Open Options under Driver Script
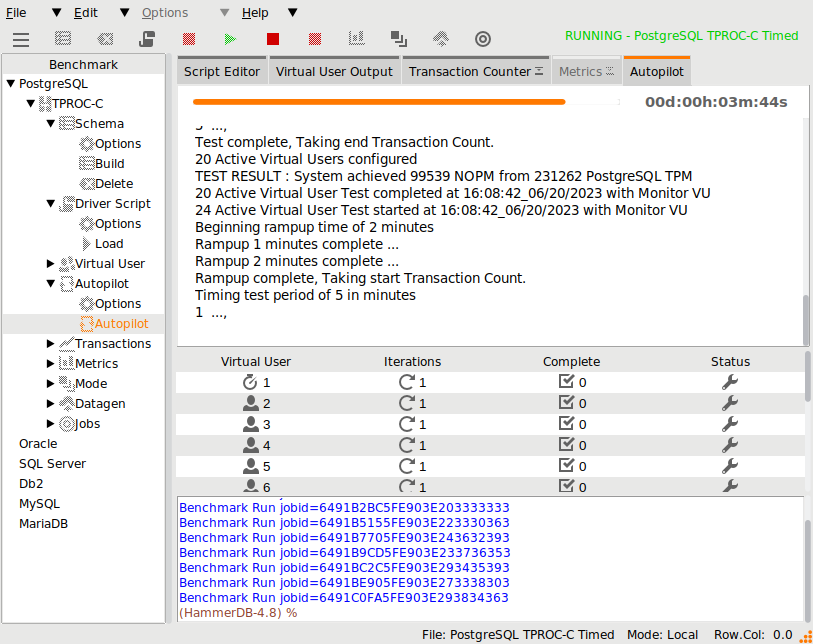Screen dimensions: 813x644 118,223
